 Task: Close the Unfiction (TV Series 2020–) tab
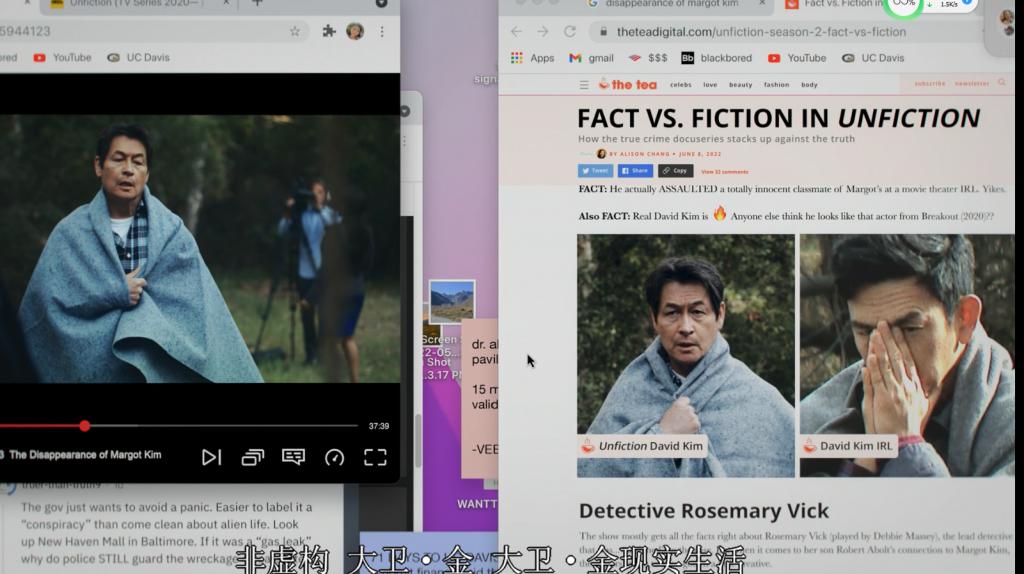point(226,3)
